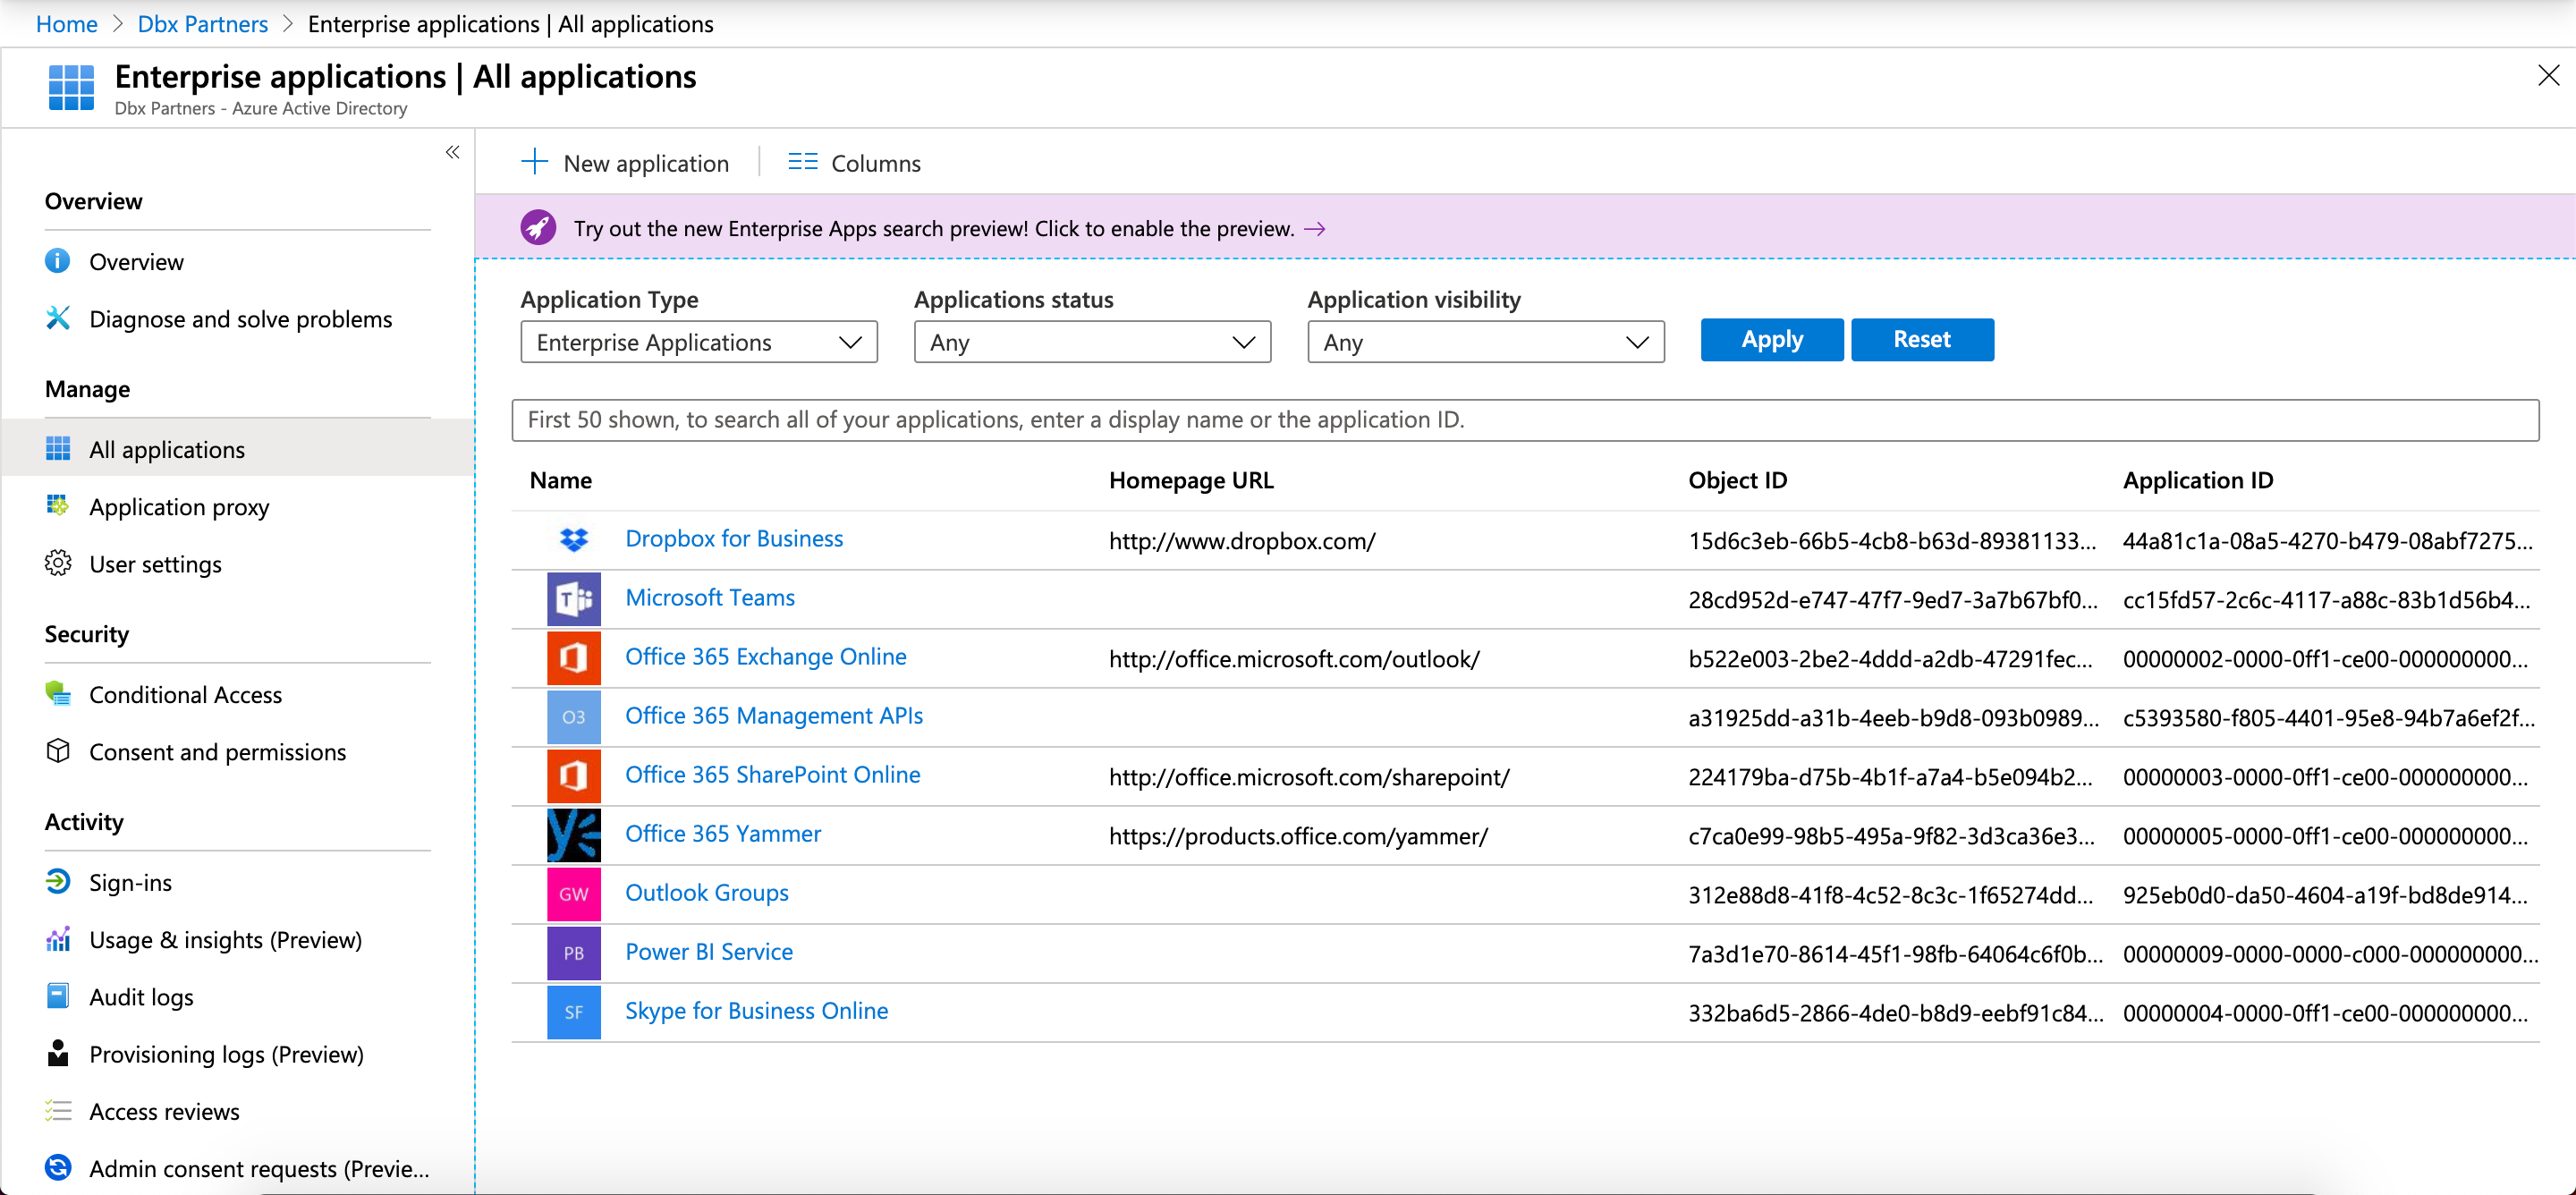Click the Dropbox for Business app icon
Screen dimensions: 2576x1195
[573, 540]
